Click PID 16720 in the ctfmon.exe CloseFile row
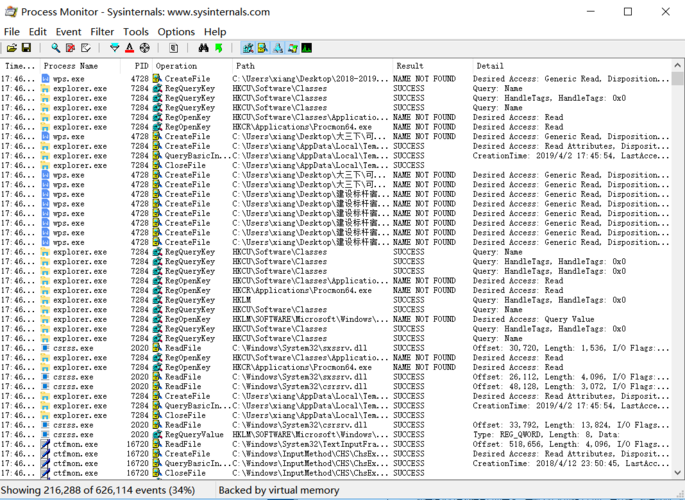Screen dimensions: 685x500 [x=138, y=473]
